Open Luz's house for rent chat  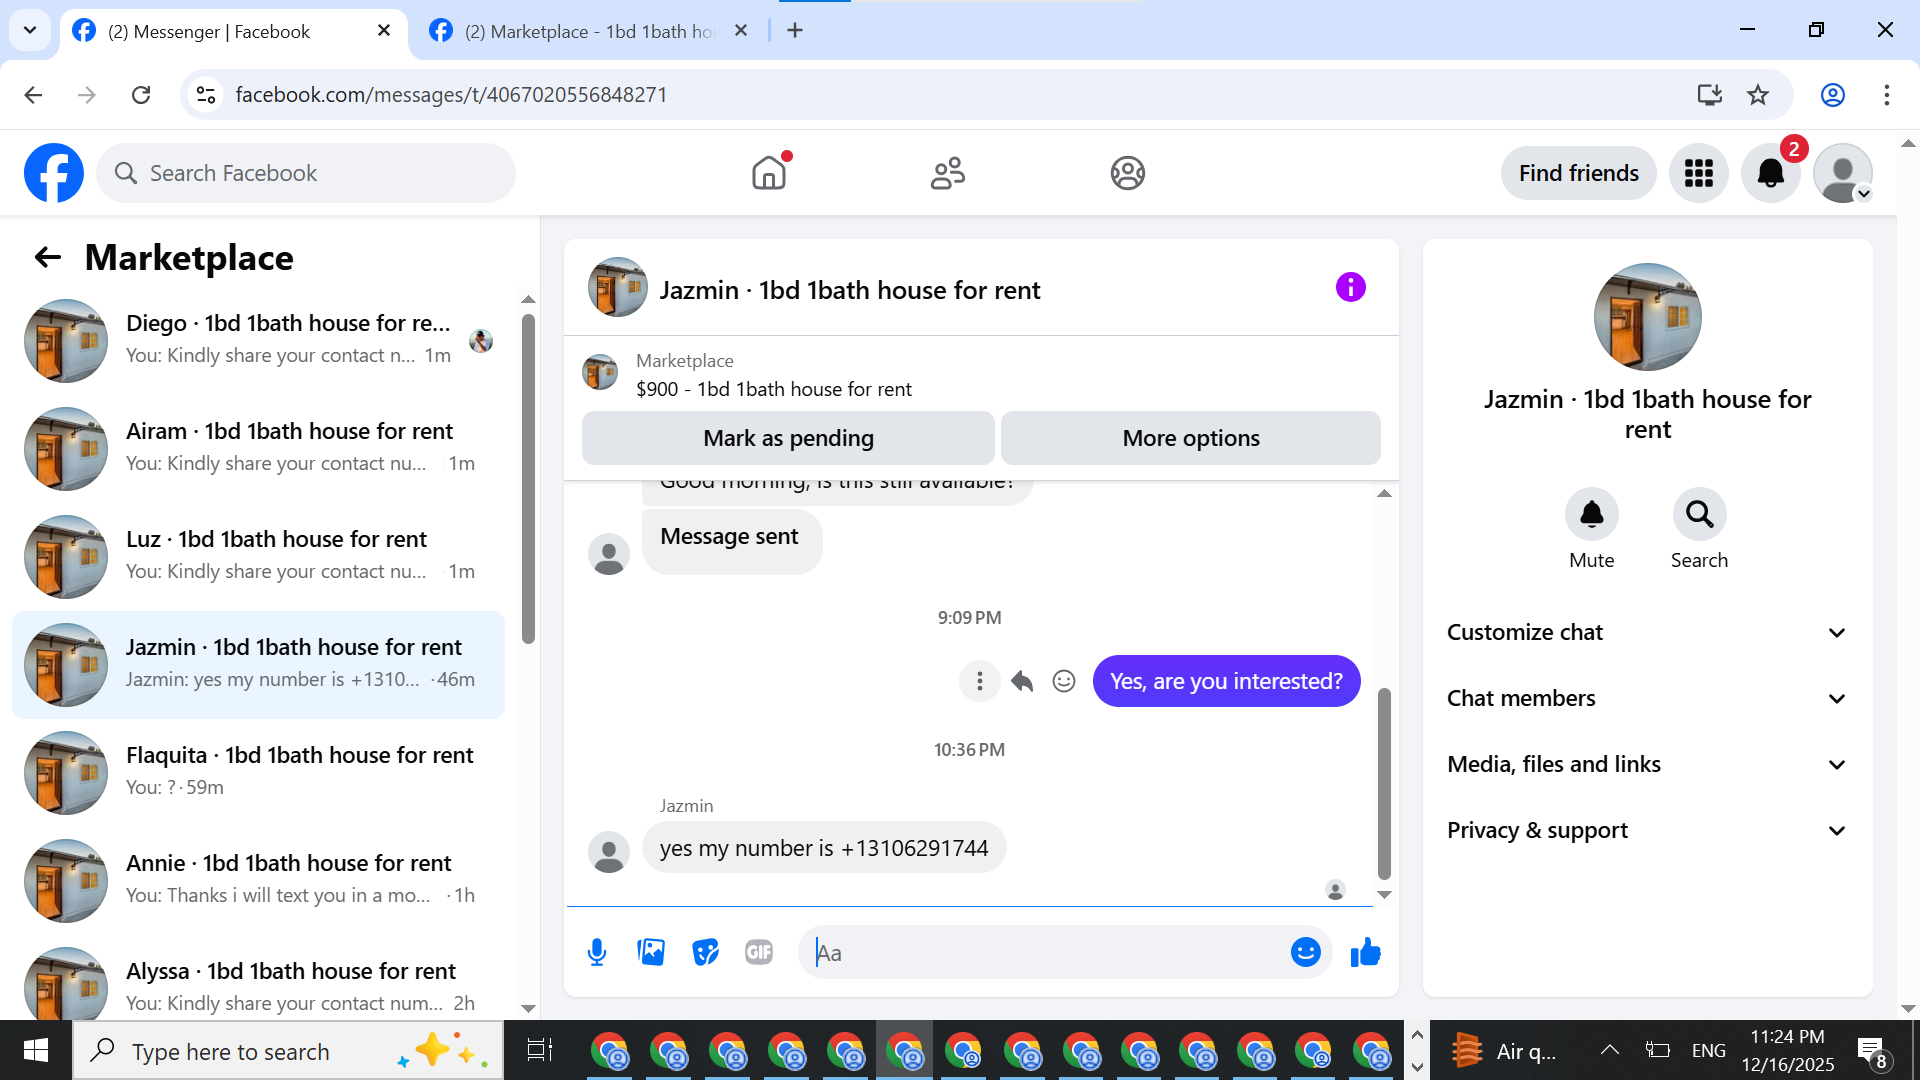258,557
